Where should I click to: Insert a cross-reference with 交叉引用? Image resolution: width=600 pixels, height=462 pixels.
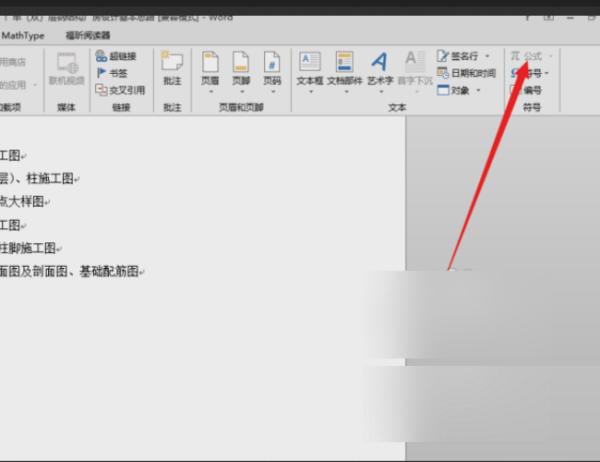[120, 90]
